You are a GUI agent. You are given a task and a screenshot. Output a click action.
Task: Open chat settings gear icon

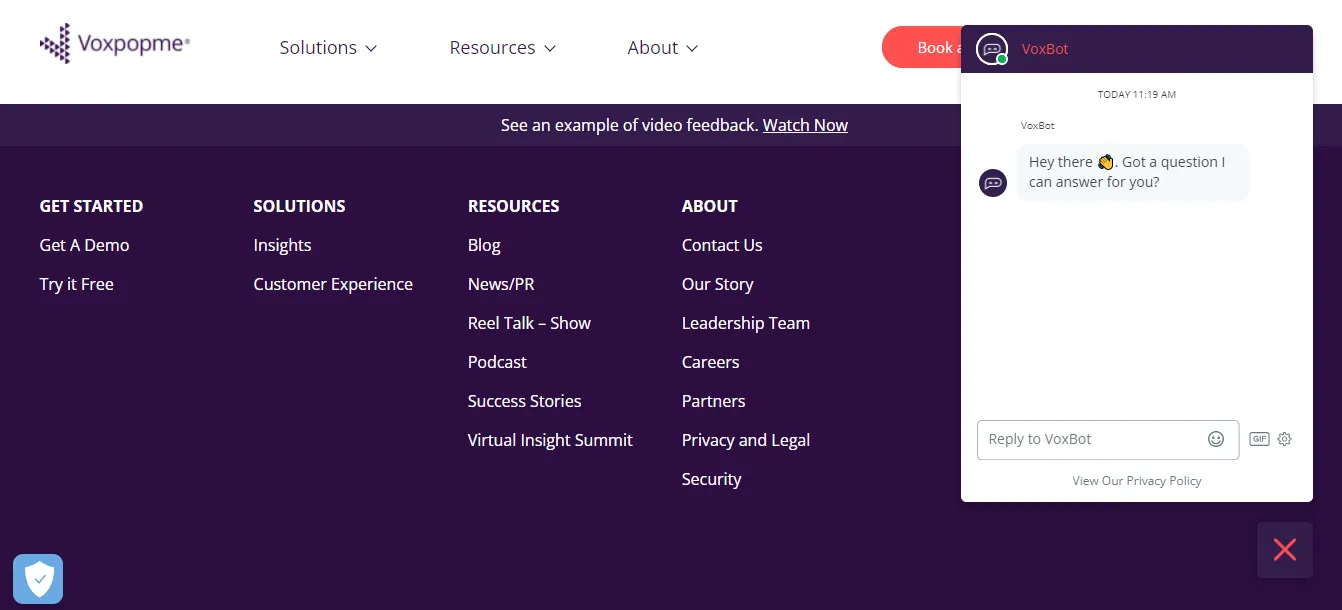point(1285,439)
